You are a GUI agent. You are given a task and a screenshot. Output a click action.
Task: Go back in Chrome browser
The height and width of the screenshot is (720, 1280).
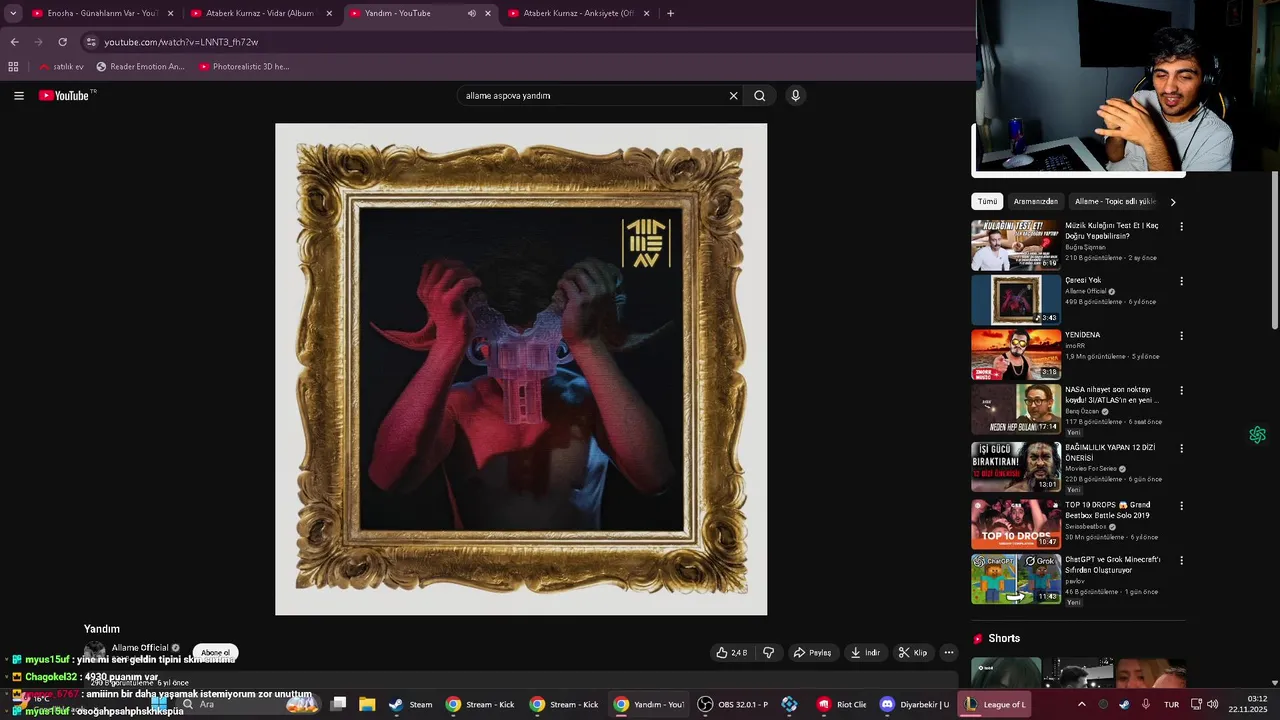tap(14, 42)
